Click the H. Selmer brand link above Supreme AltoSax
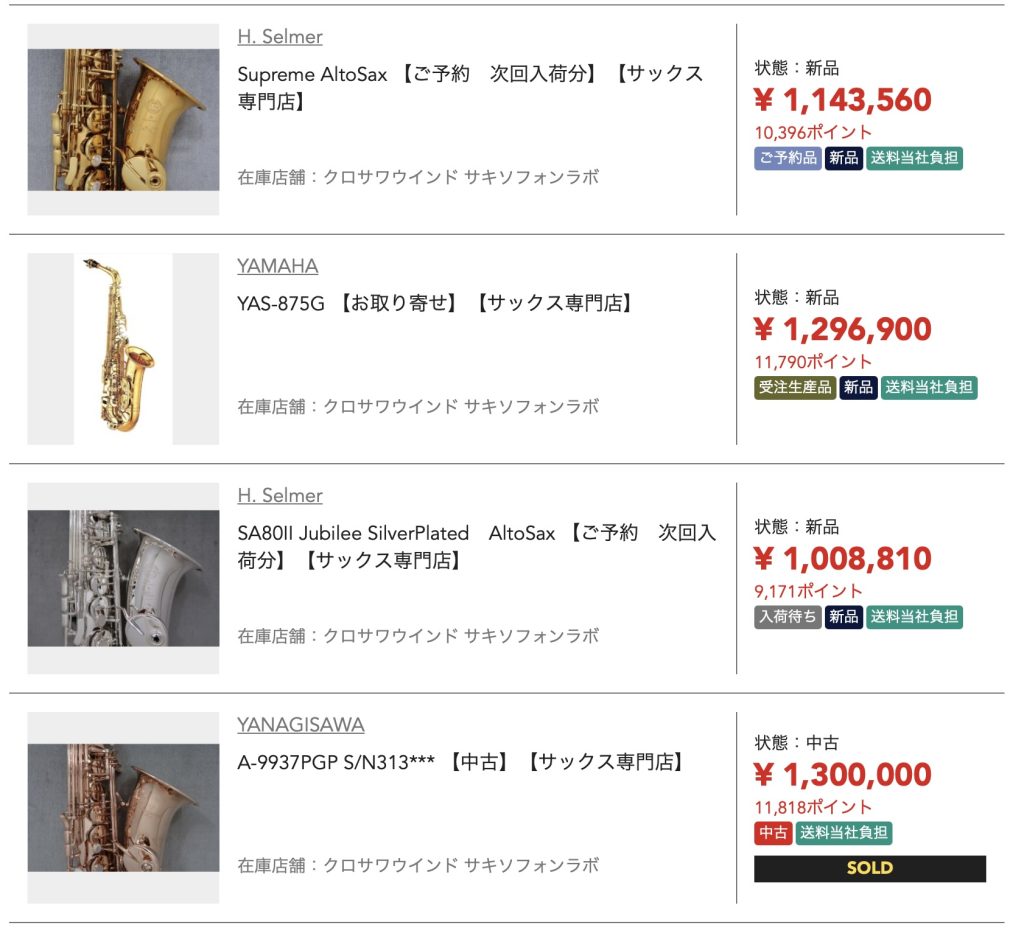This screenshot has width=1024, height=928. (280, 37)
